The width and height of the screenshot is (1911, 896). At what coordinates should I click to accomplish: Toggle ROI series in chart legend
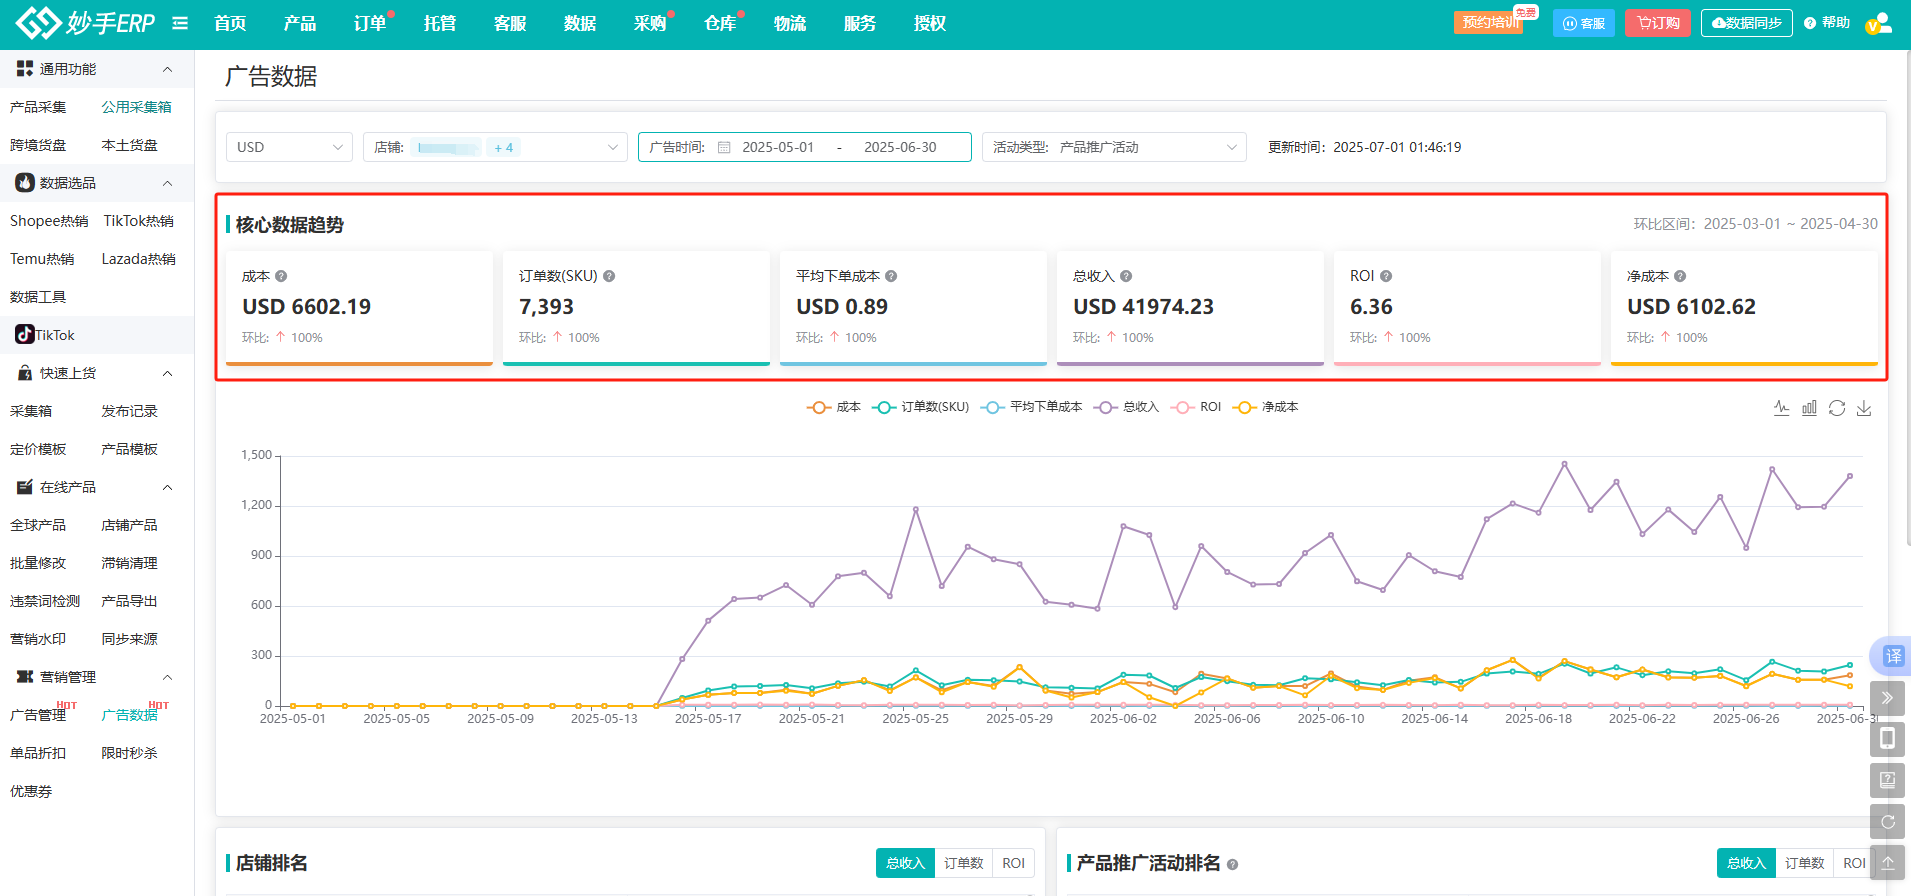(x=1198, y=407)
